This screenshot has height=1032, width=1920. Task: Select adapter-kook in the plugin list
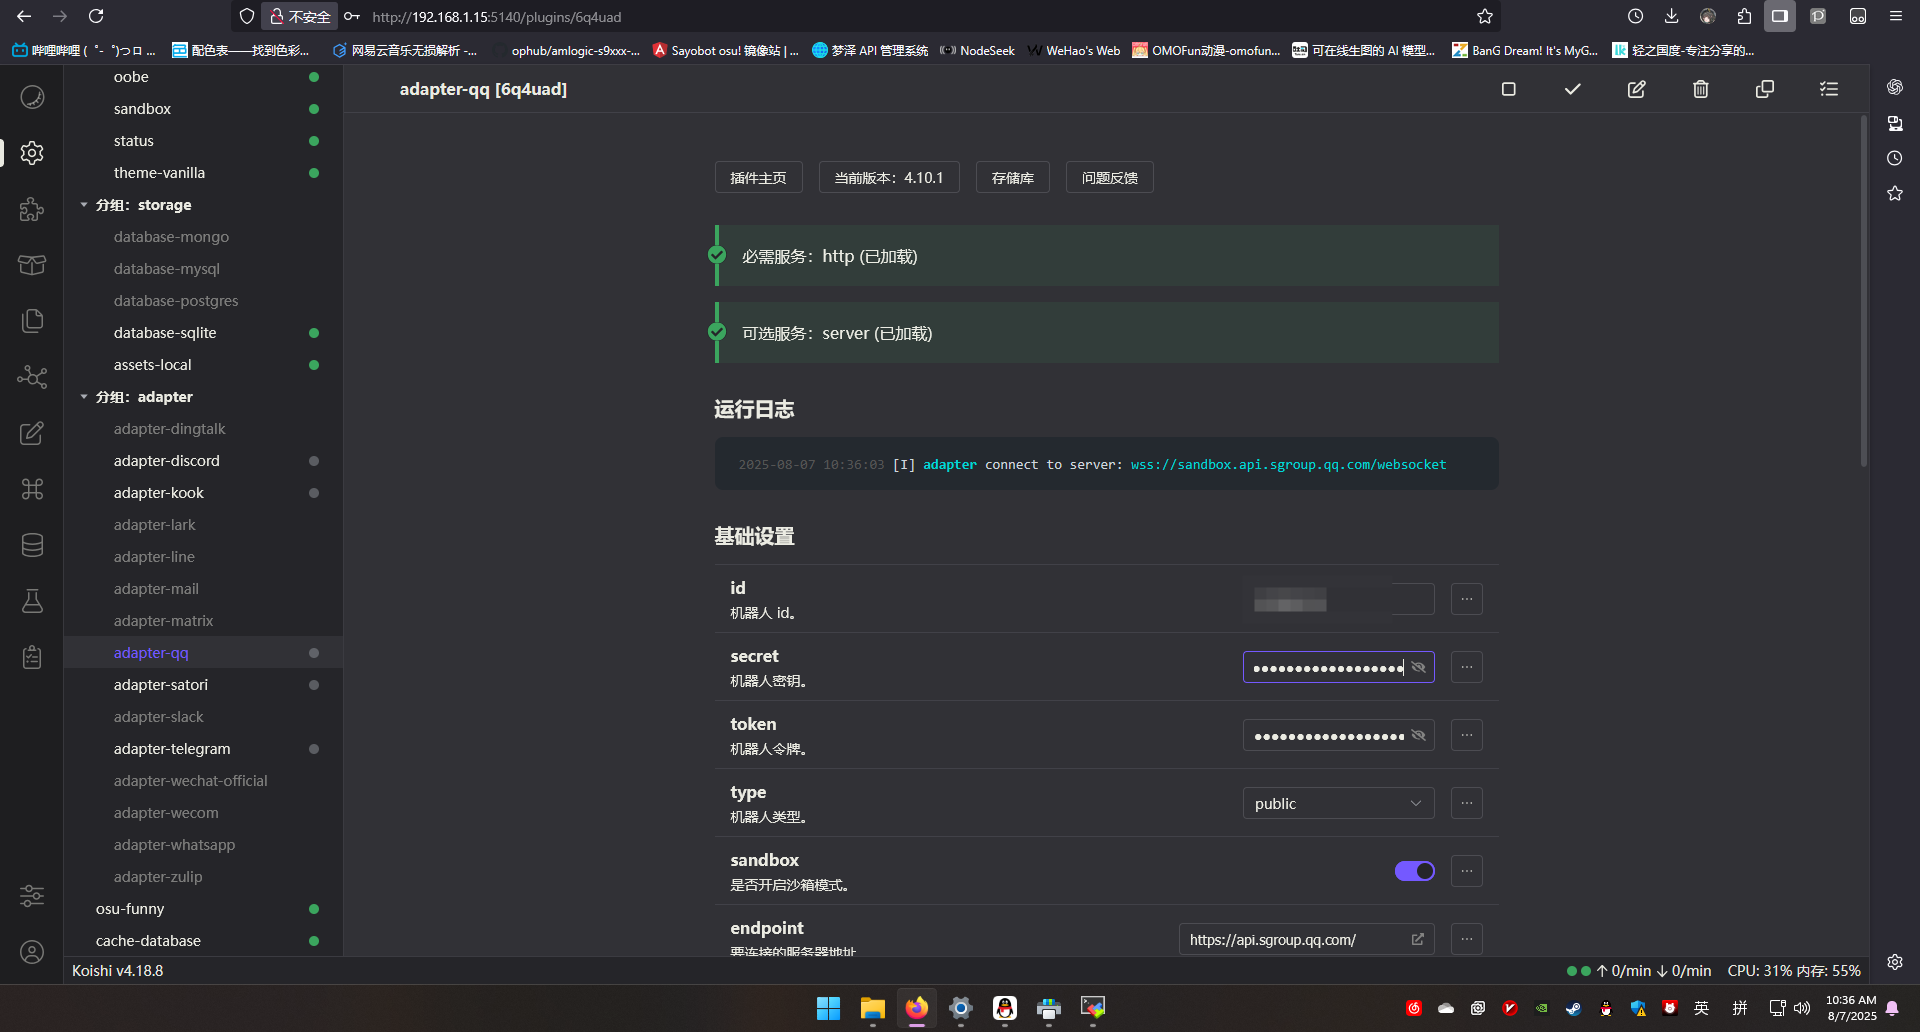click(204, 493)
